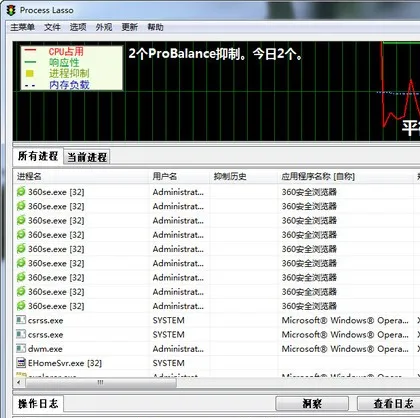Sort by 应用程序名称 [自称] column header
This screenshot has width=420, height=418.
345,176
